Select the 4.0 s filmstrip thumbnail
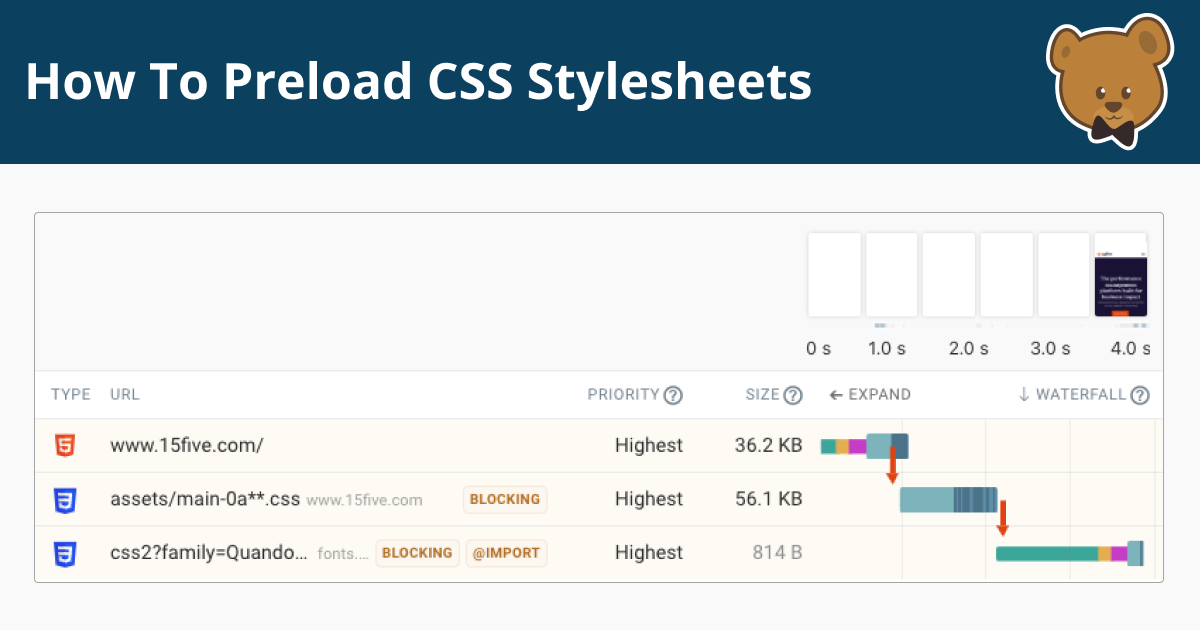1200x630 pixels. coord(1120,275)
